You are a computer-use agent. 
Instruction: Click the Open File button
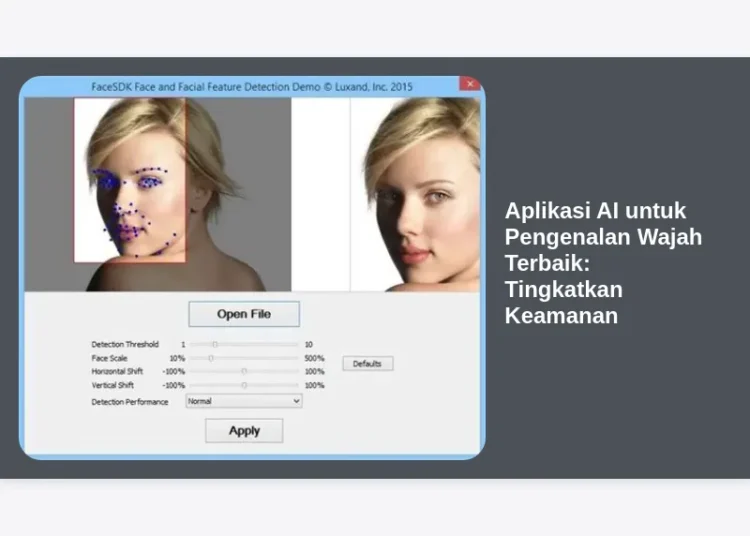coord(244,314)
